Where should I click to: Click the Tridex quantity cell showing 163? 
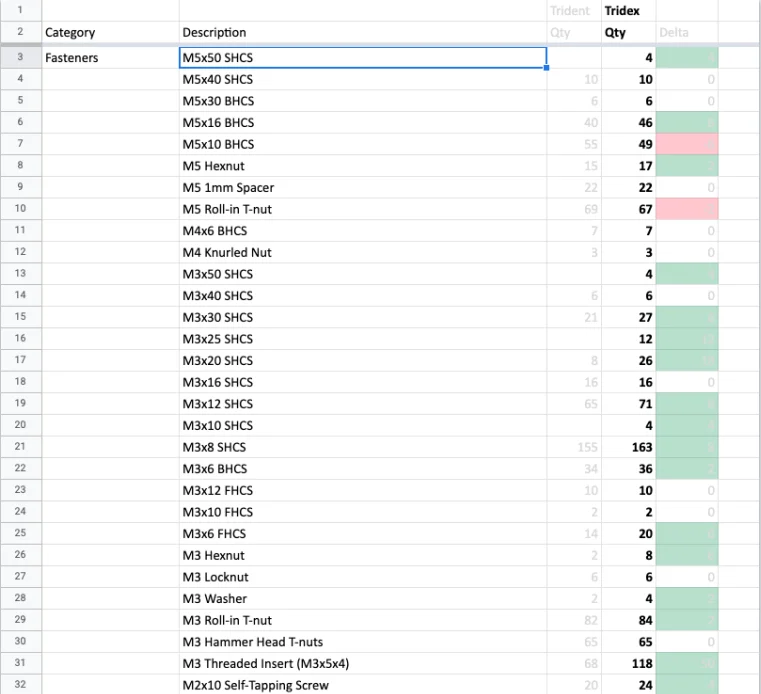point(627,447)
